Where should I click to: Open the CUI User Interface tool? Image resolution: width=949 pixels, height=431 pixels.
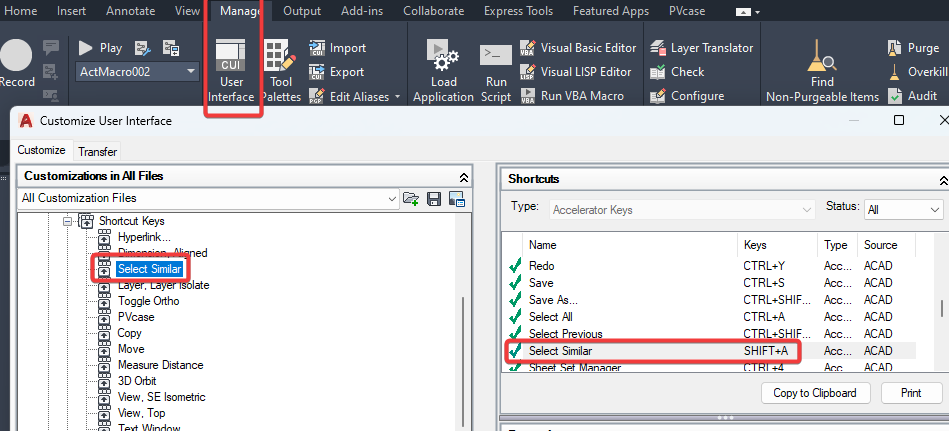click(231, 70)
